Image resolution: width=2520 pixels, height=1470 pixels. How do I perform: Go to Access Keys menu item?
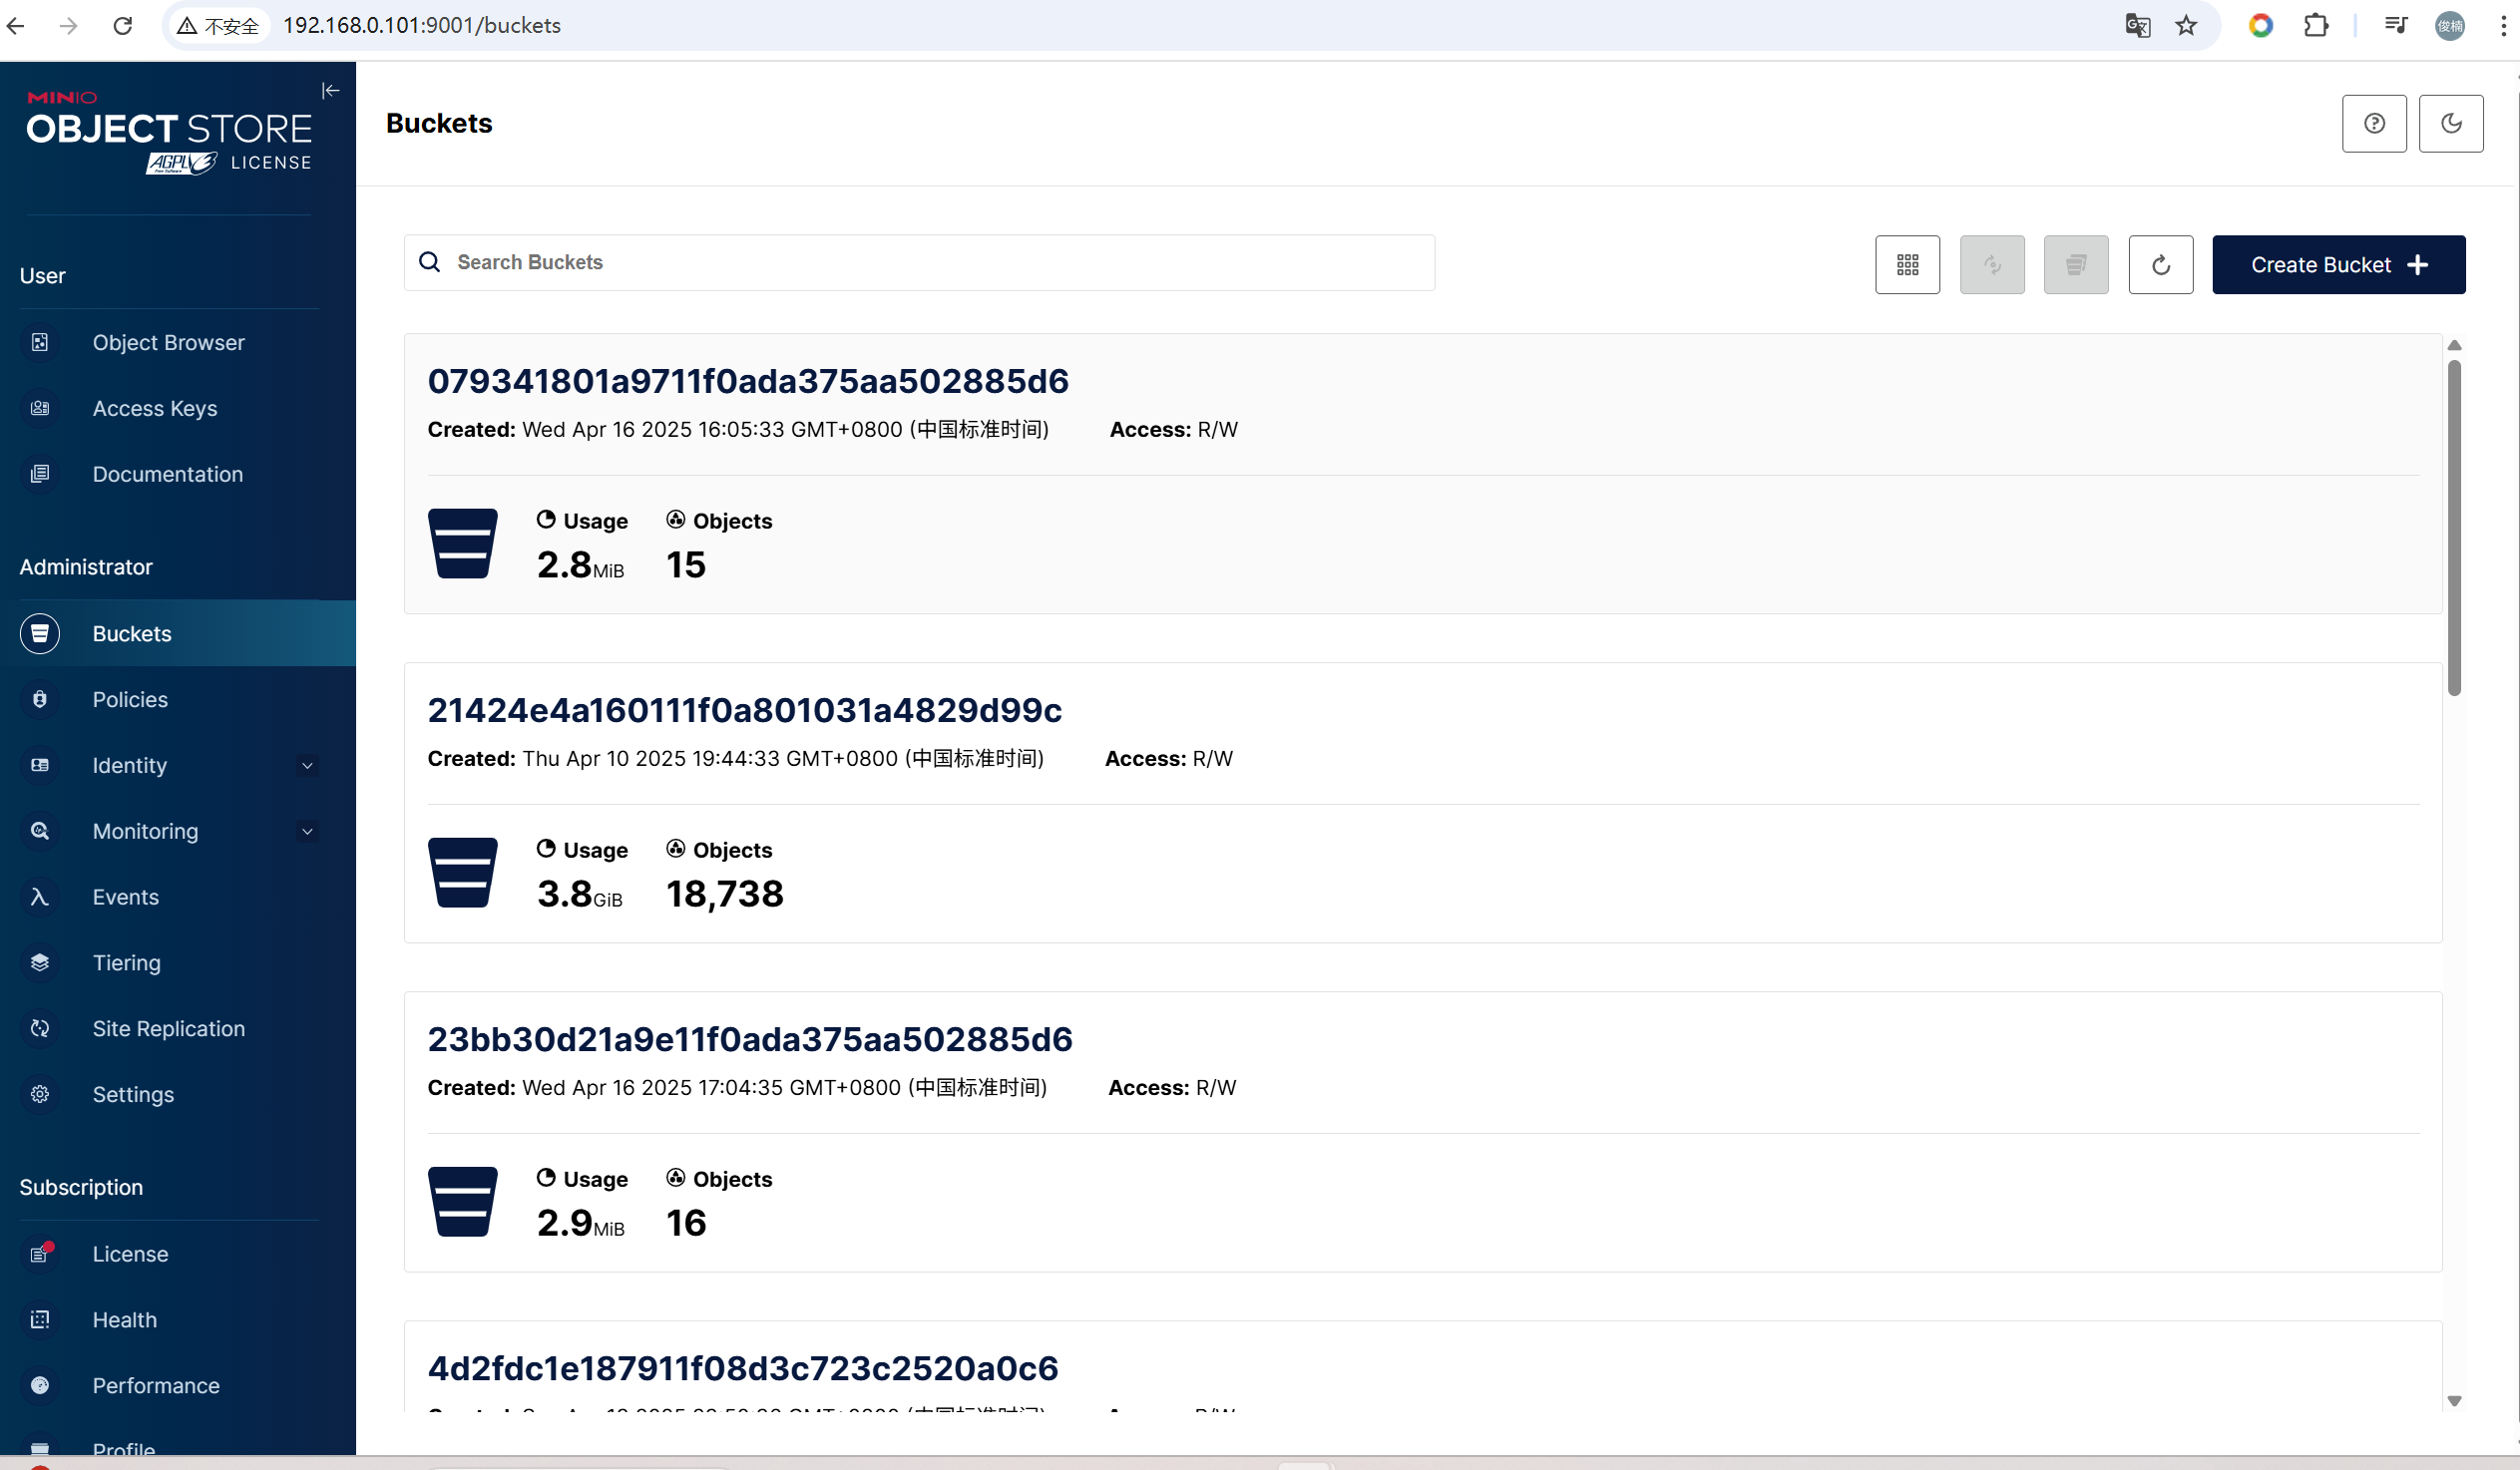pyautogui.click(x=154, y=408)
